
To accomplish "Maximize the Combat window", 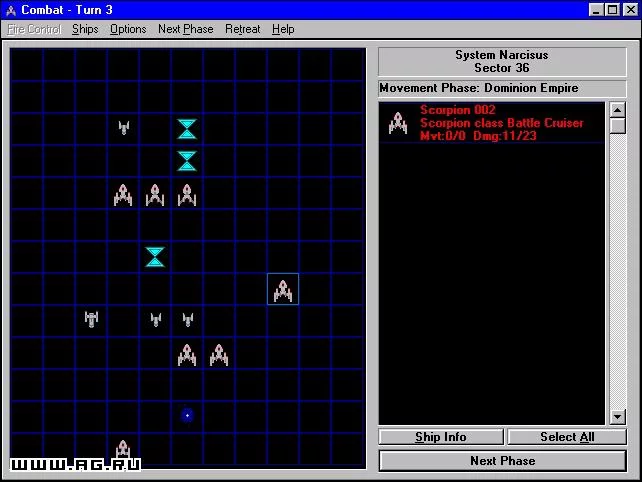I will pyautogui.click(x=612, y=10).
